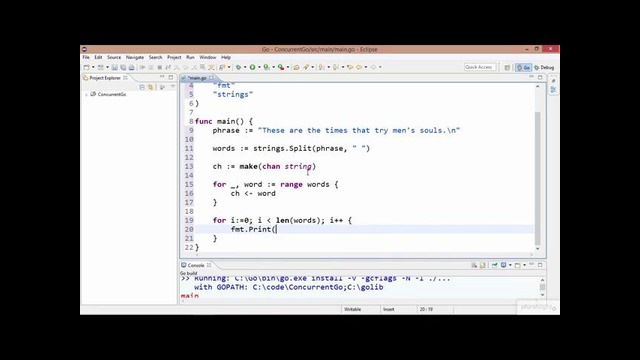Image resolution: width=640 pixels, height=360 pixels.
Task: Open the File menu
Action: [x=86, y=58]
